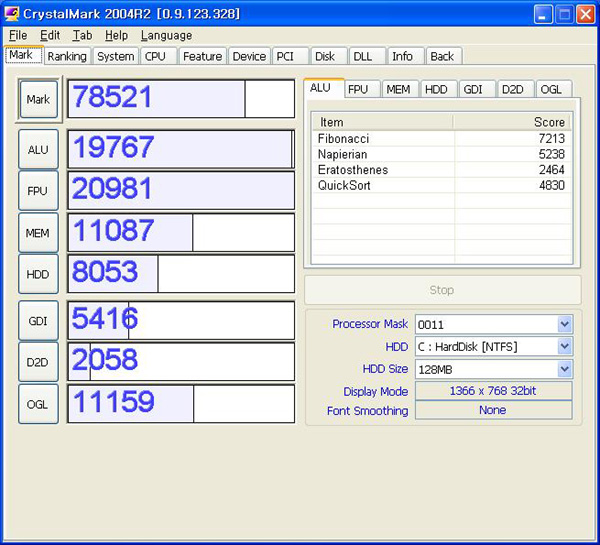Click the Display Mode 1366 x 768 32bit field
600x545 pixels.
494,391
